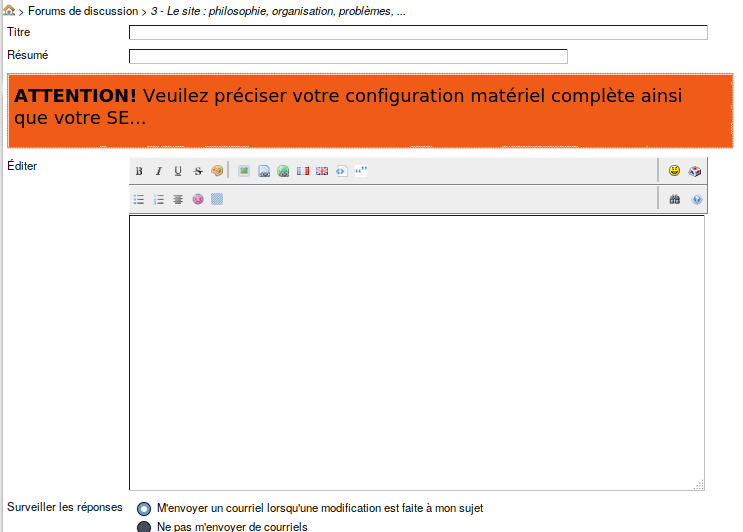Select 'M'envoyer un courriel' radio option

click(144, 509)
